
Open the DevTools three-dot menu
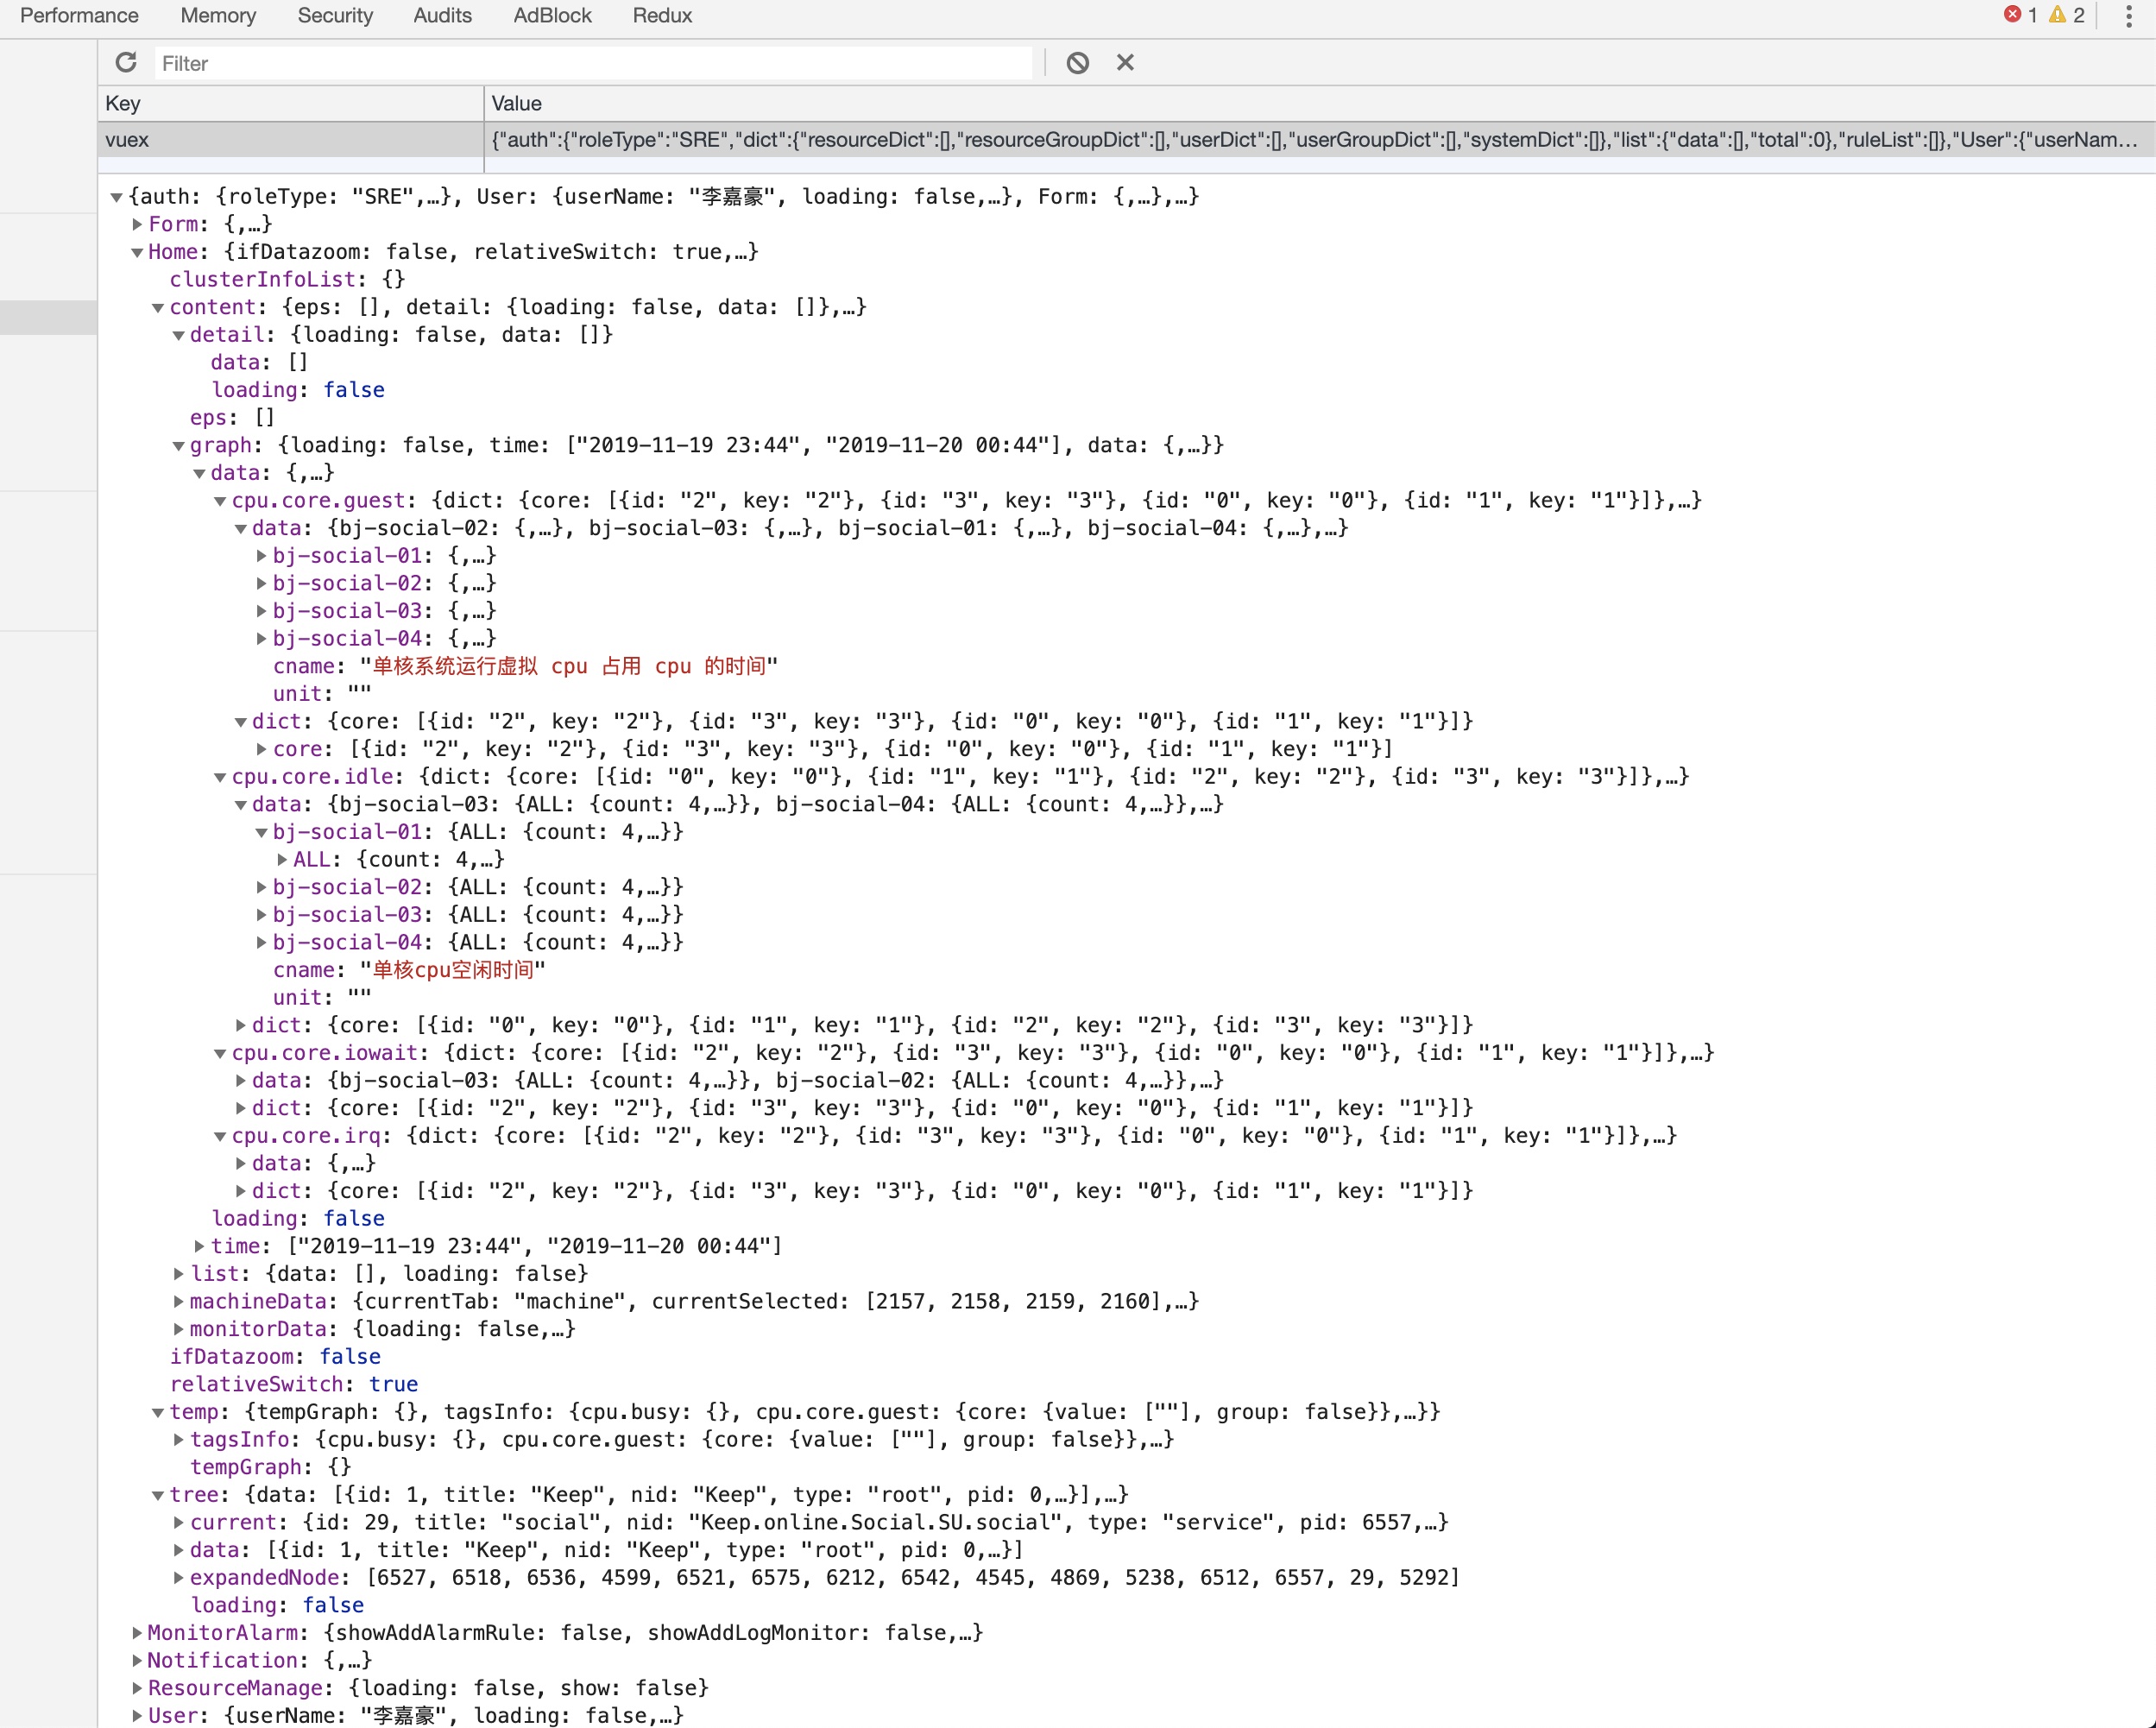click(2129, 16)
